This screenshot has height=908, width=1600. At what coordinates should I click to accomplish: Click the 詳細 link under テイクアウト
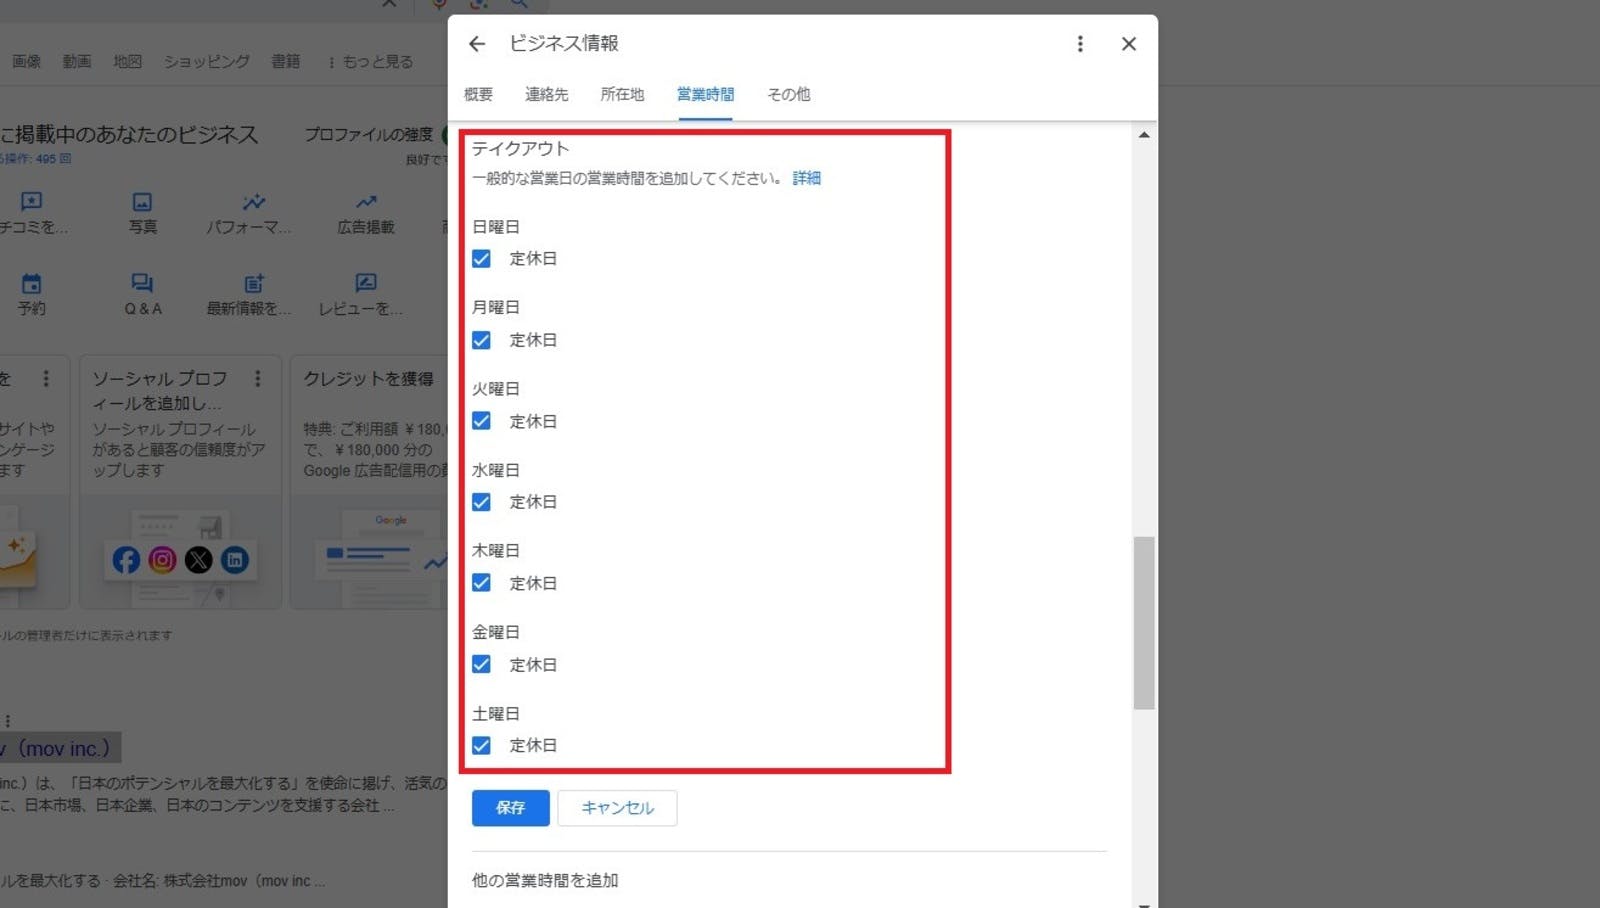[x=806, y=178]
